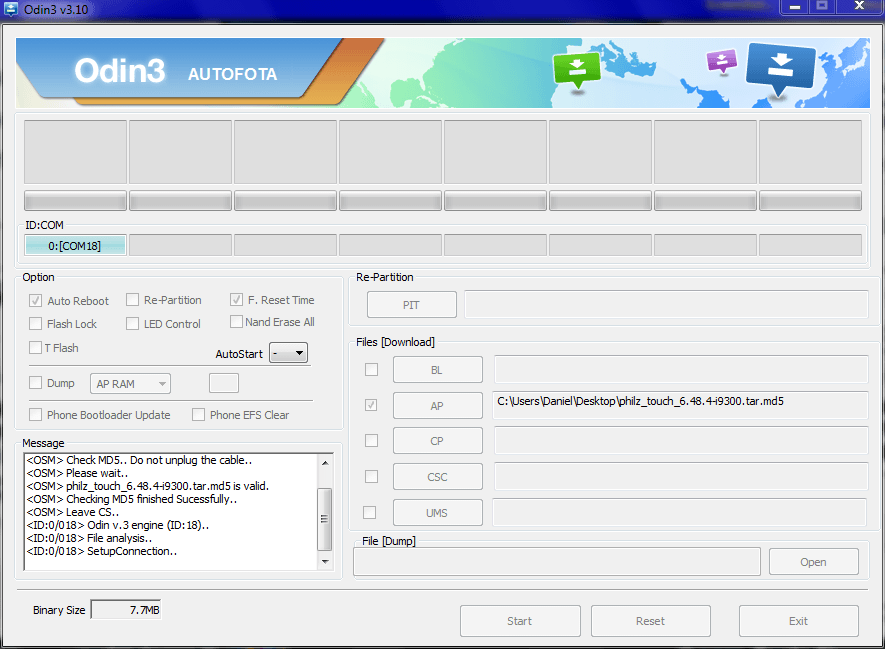Screen dimensions: 885x649
Task: Click the CP file button
Action: tap(437, 441)
